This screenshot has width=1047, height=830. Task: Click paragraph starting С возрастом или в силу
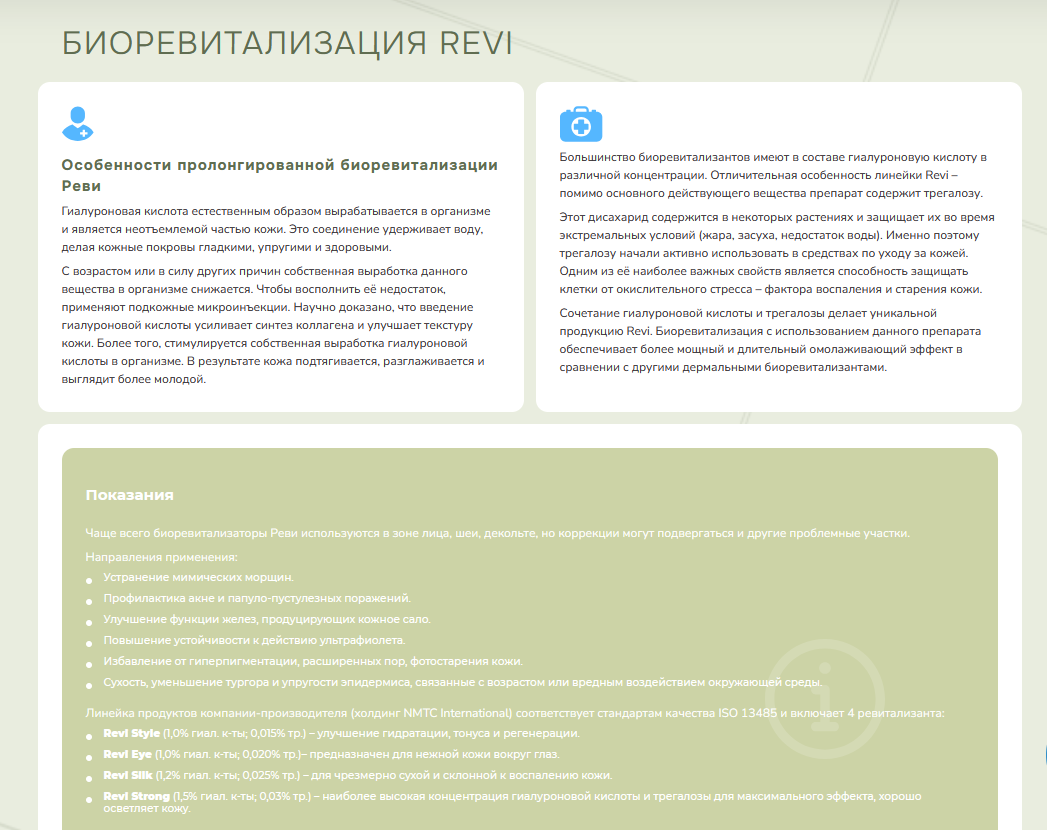(x=273, y=325)
